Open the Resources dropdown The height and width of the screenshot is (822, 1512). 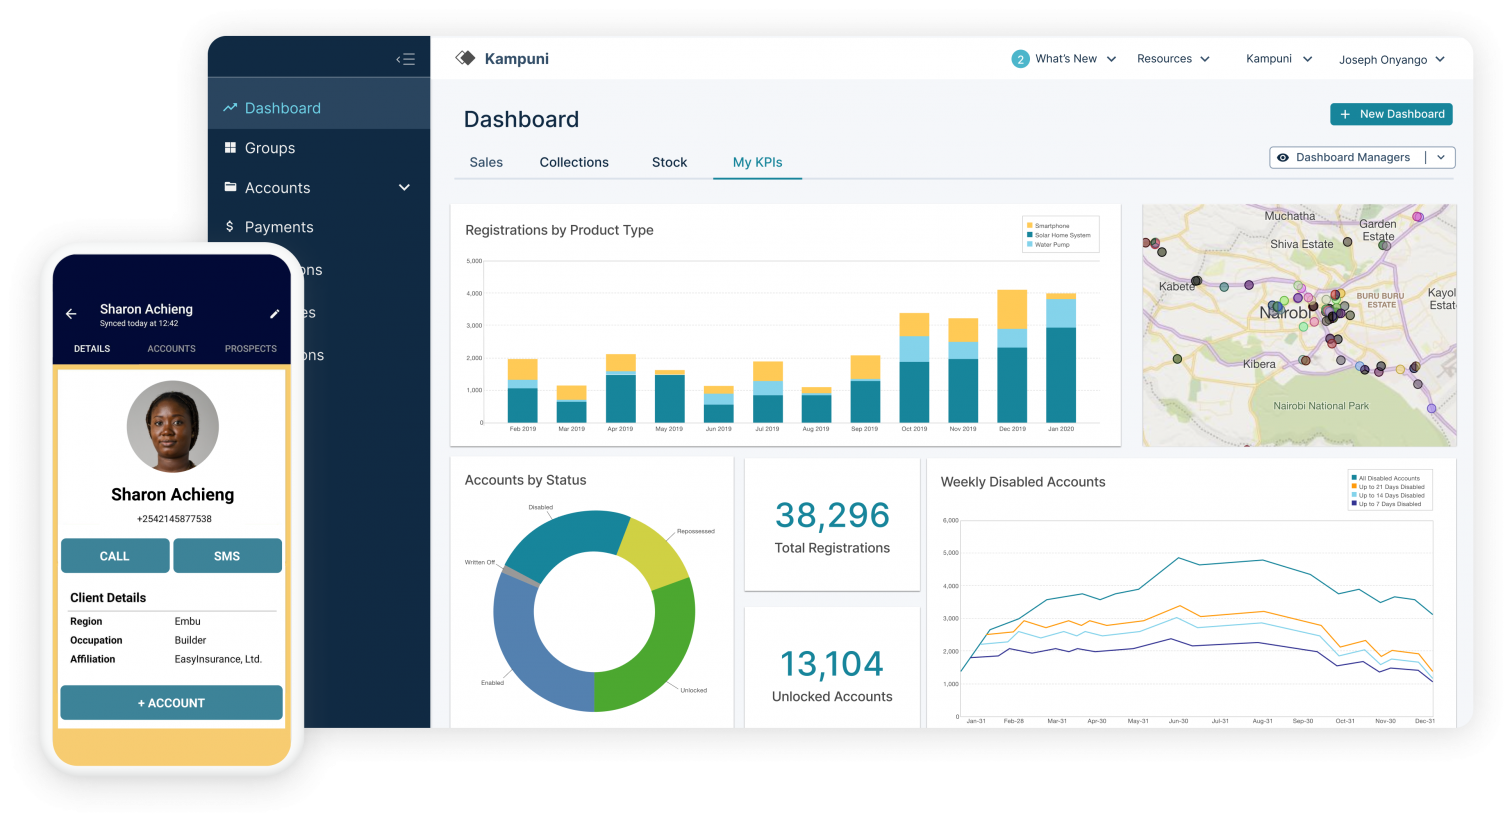[x=1173, y=58]
